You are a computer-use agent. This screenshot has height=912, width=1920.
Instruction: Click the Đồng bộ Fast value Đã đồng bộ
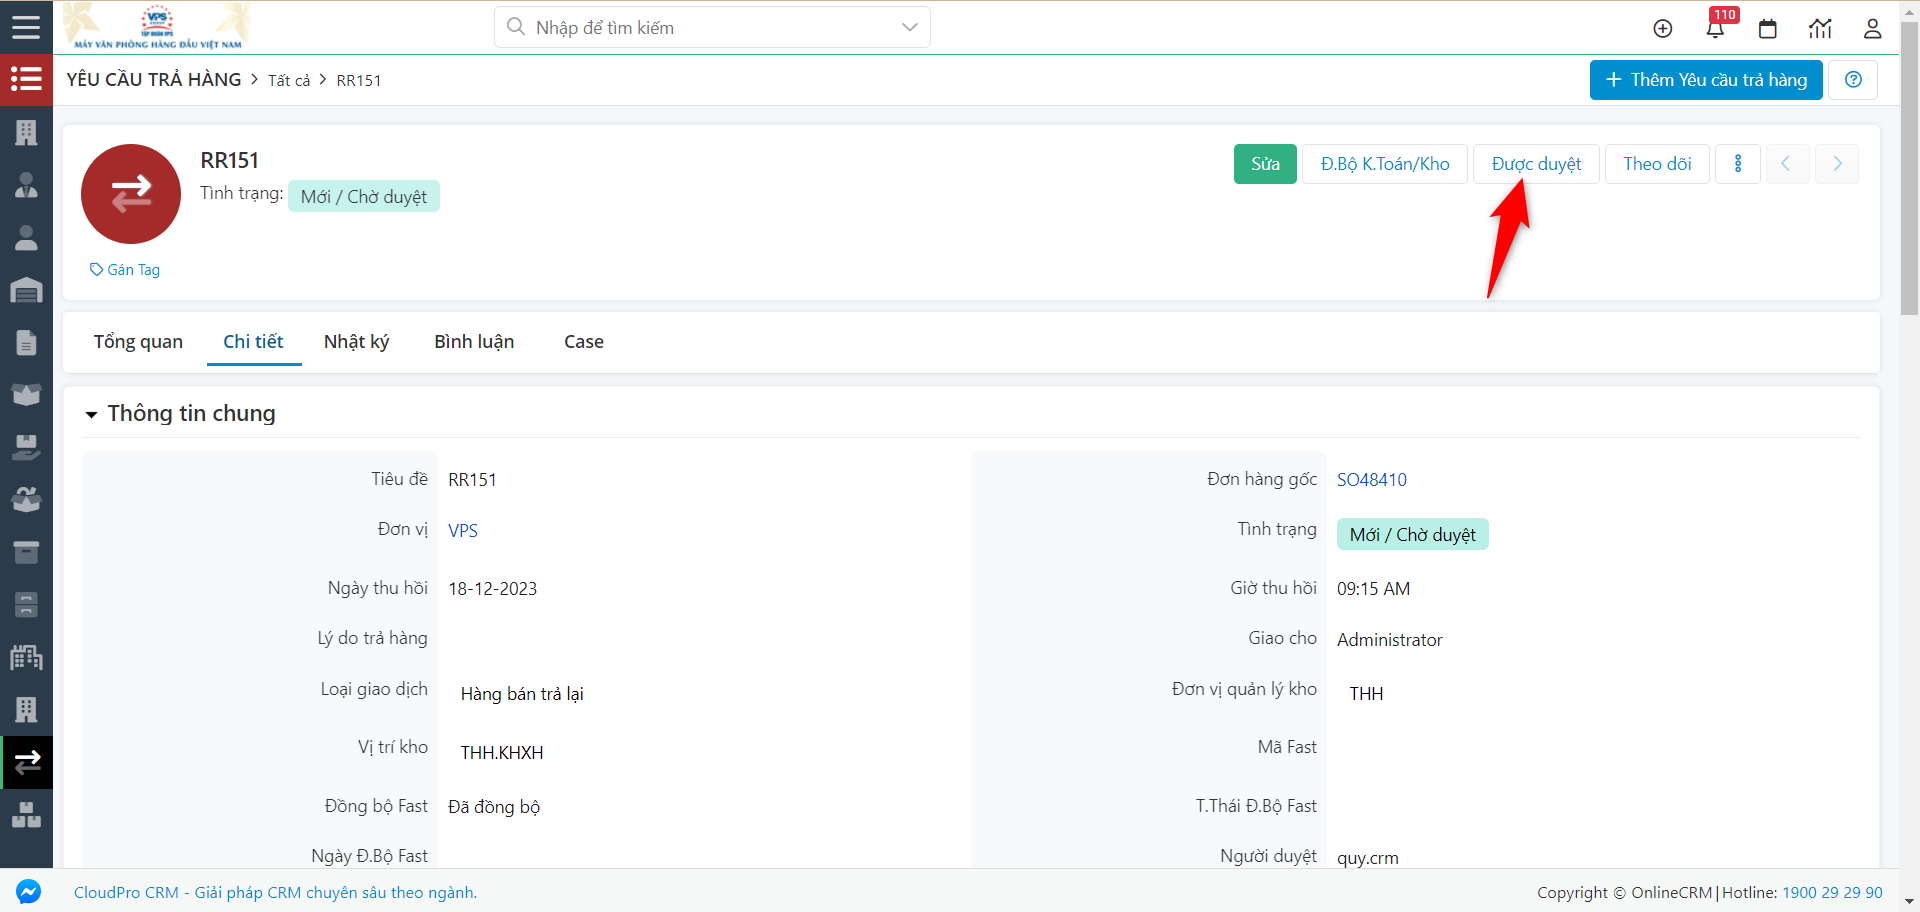tap(494, 807)
